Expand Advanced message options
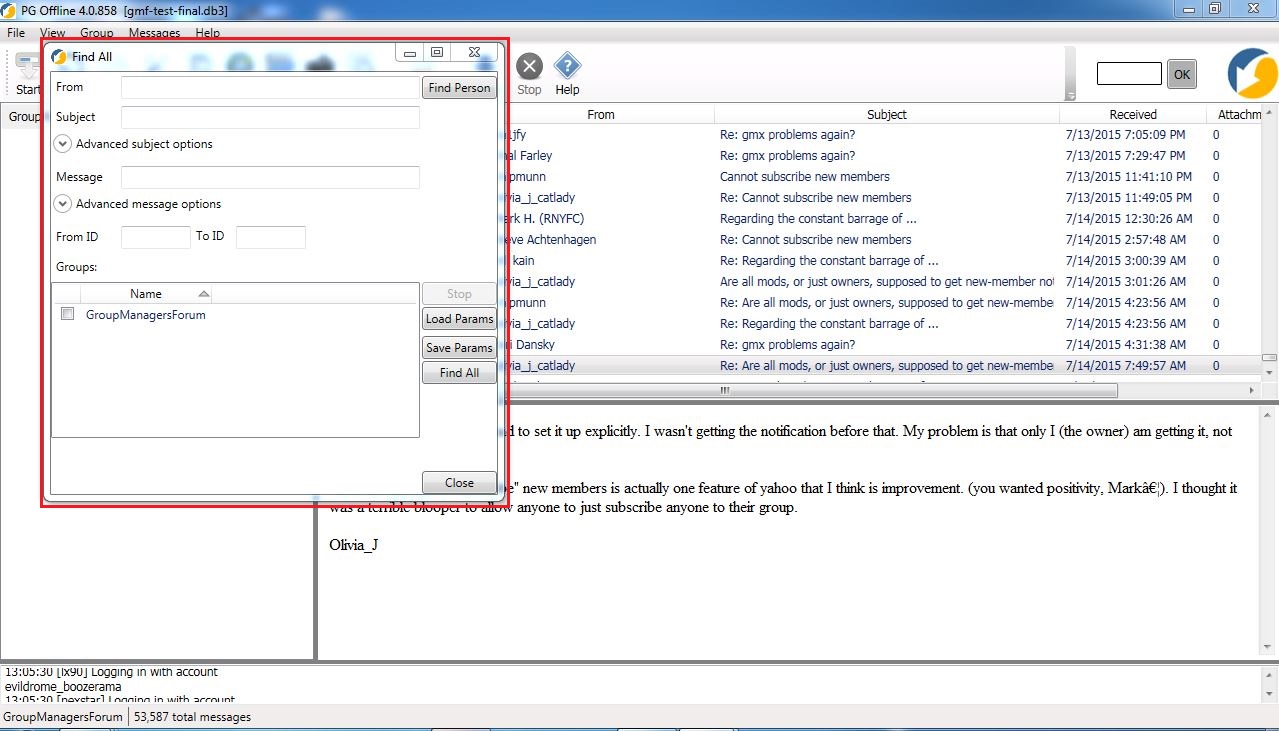This screenshot has width=1279, height=731. coord(63,204)
